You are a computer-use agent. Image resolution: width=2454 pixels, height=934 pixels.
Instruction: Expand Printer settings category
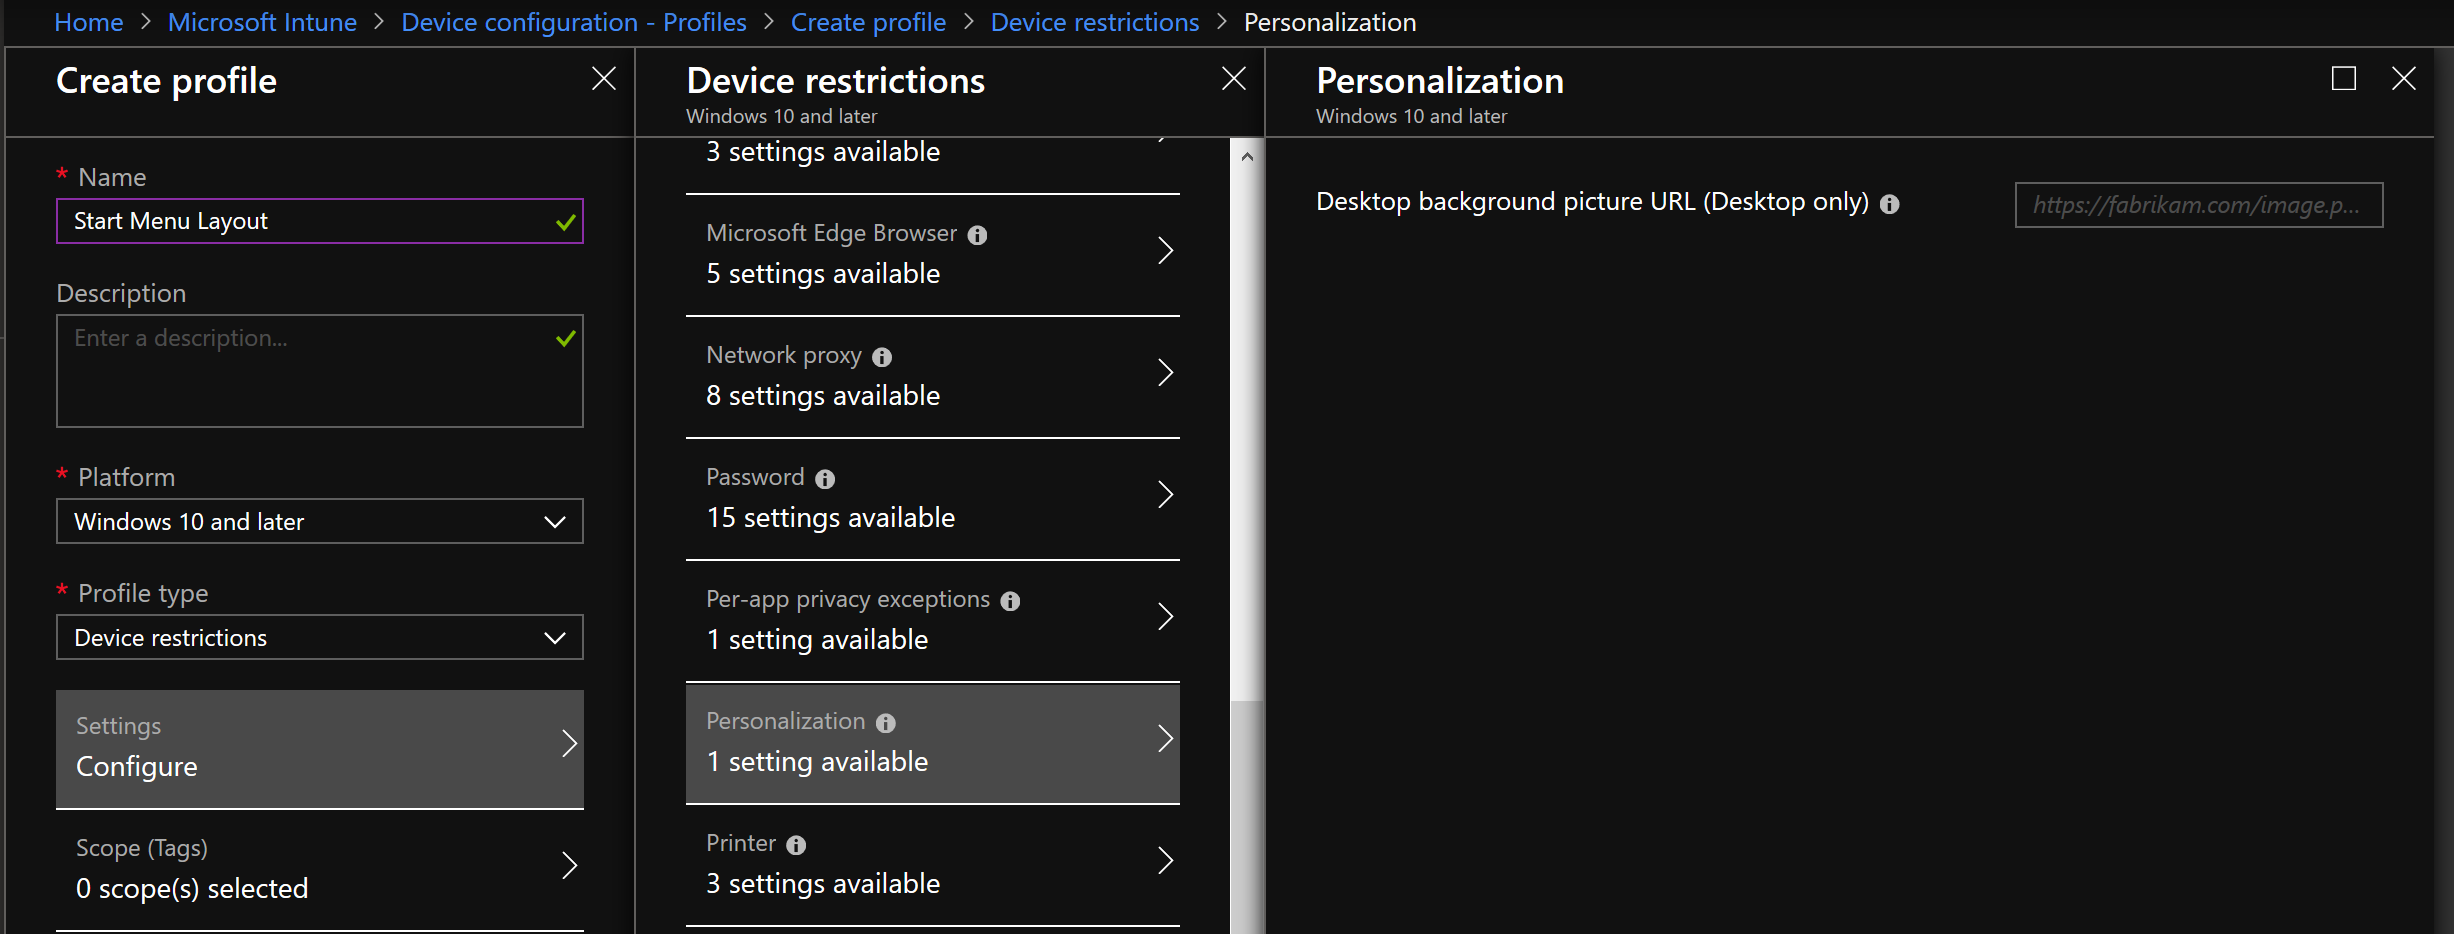pyautogui.click(x=932, y=865)
